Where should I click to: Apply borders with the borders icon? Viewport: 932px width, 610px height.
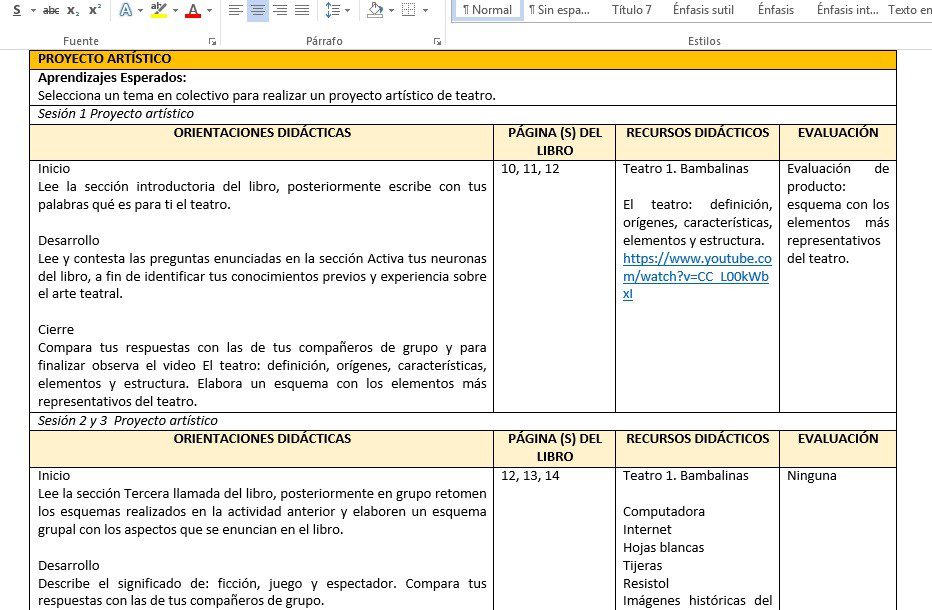tap(409, 10)
